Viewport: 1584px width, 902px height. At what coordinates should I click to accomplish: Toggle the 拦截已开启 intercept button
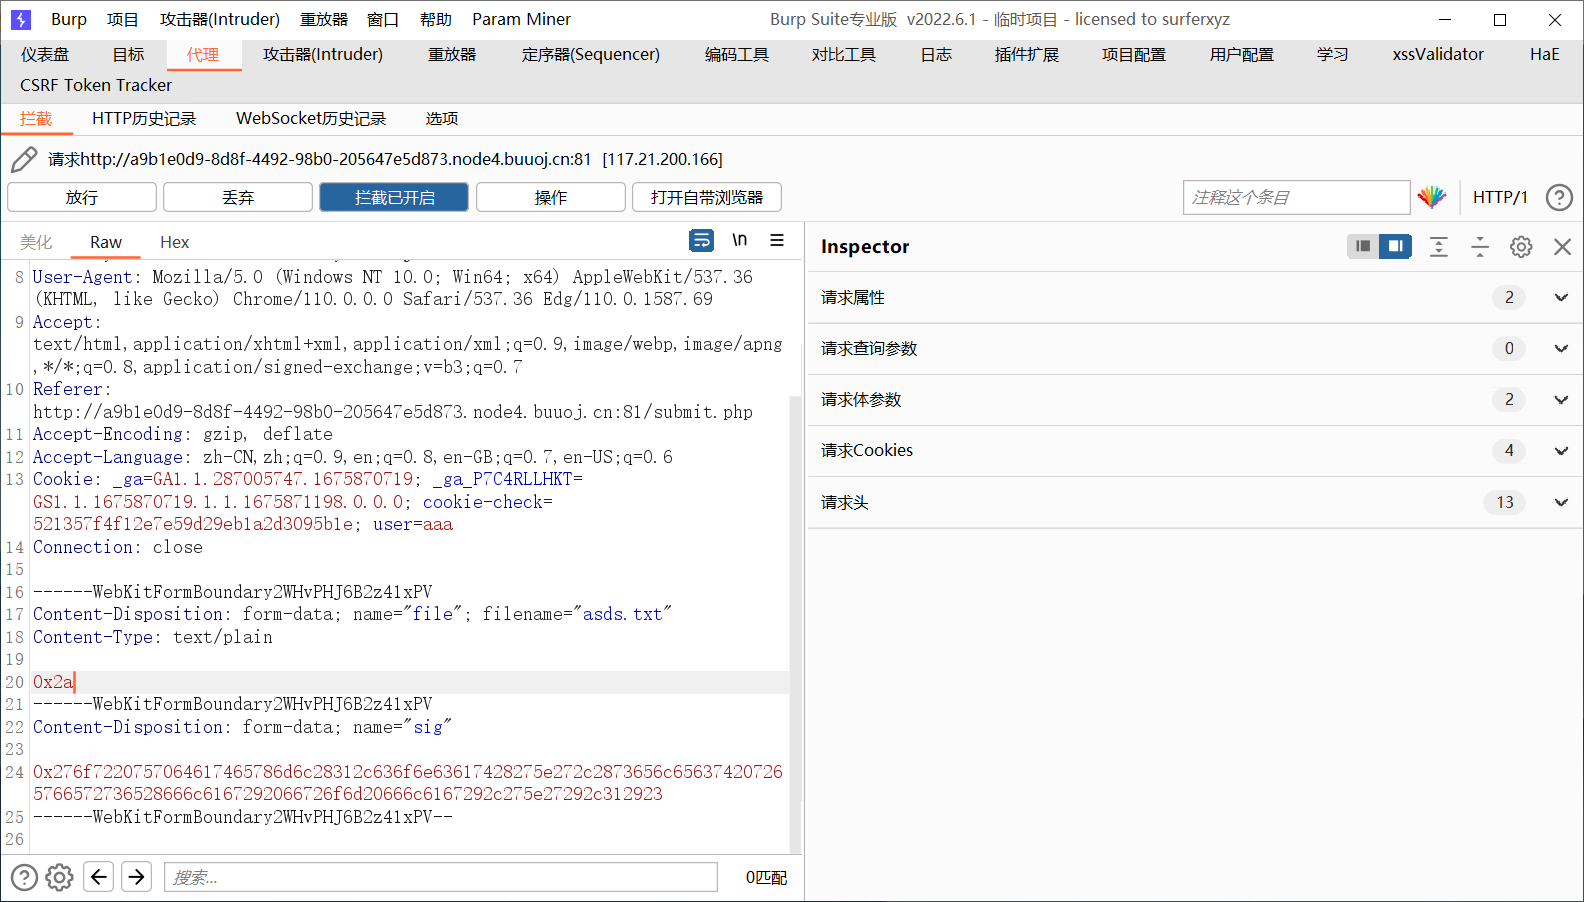pos(394,197)
